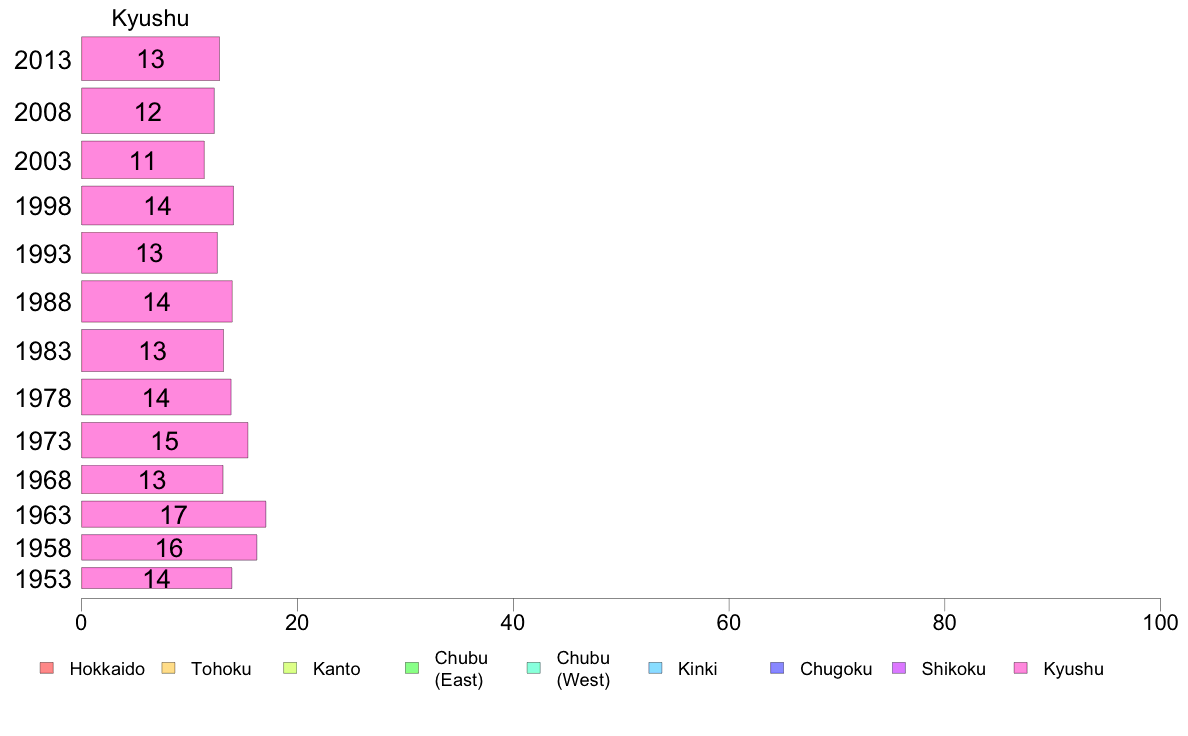1188x736 pixels.
Task: Click the Kinki blue legend swatch
Action: tap(655, 668)
